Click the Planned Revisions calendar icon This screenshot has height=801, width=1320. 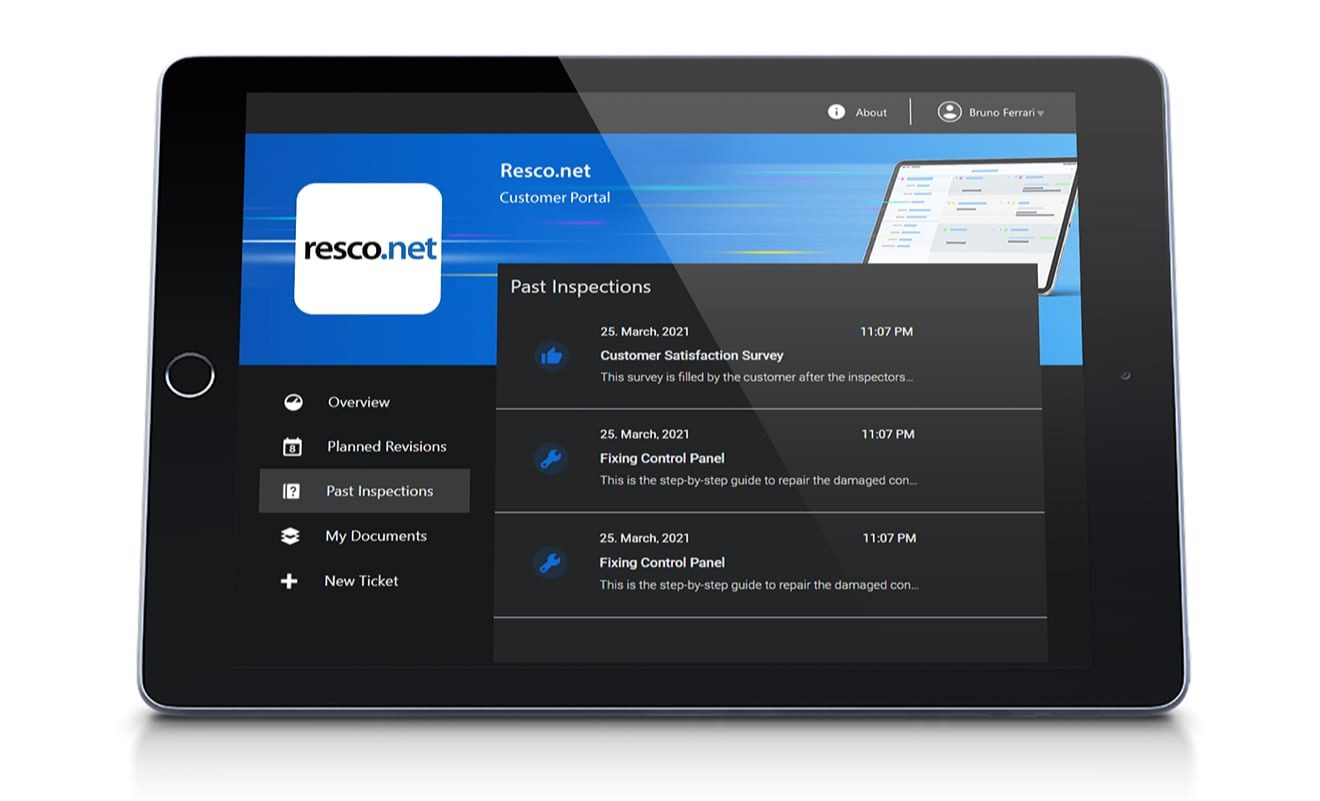[x=292, y=447]
